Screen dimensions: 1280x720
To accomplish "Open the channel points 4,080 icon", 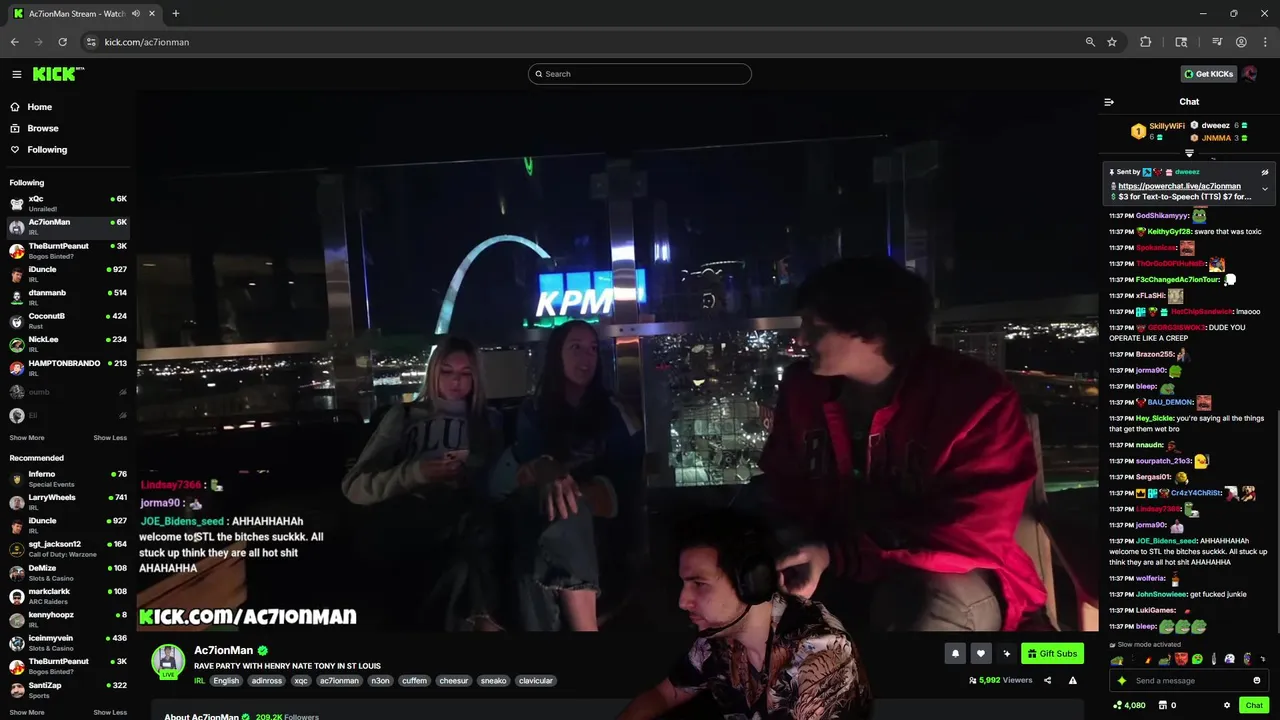I will pyautogui.click(x=1117, y=705).
